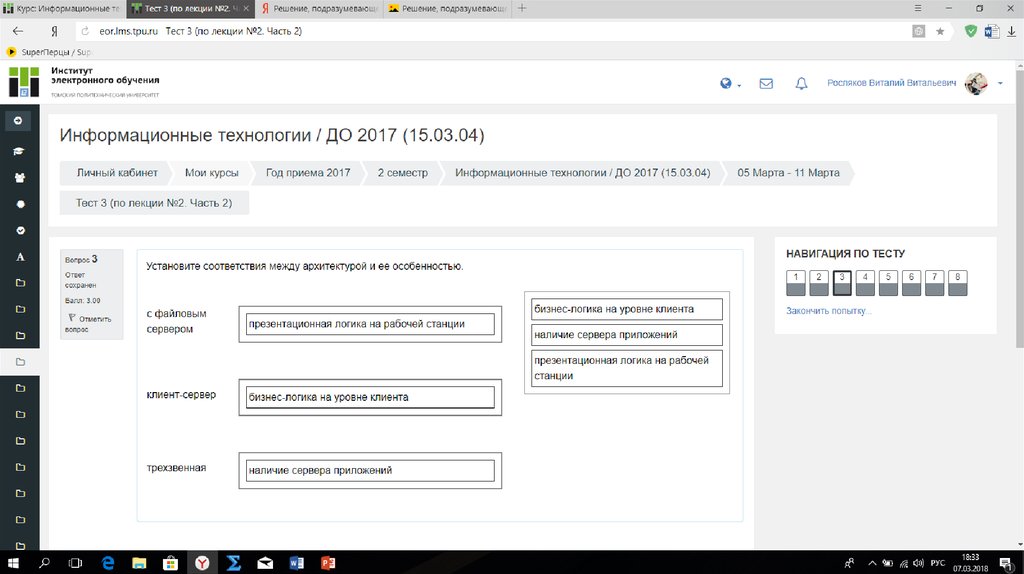This screenshot has width=1024, height=574.
Task: Select the клиент-сервер answer slot бизнес-логика
Action: click(370, 397)
